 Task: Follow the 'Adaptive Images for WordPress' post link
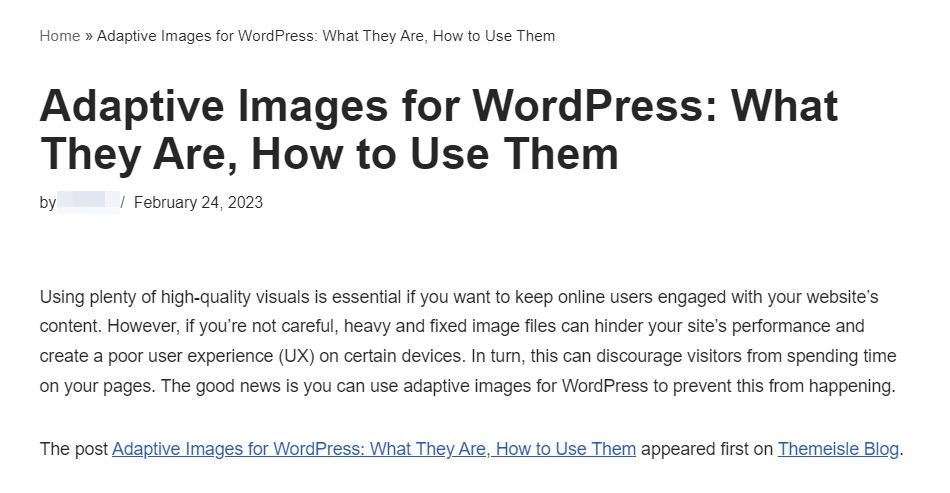(373, 449)
